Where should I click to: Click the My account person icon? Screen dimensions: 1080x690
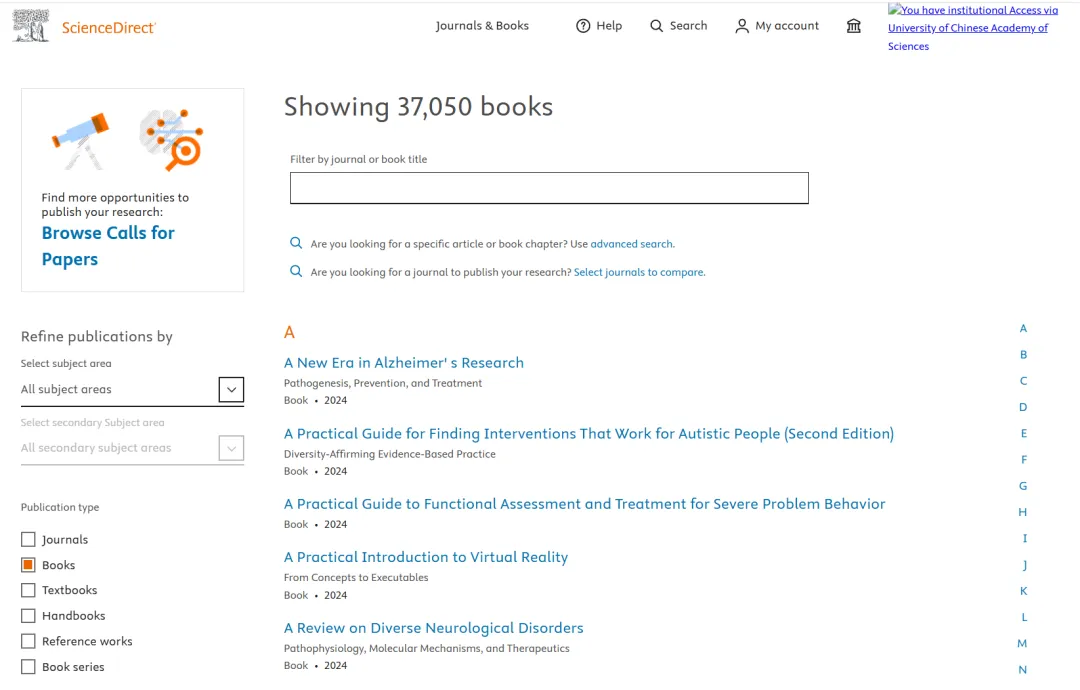pos(742,26)
